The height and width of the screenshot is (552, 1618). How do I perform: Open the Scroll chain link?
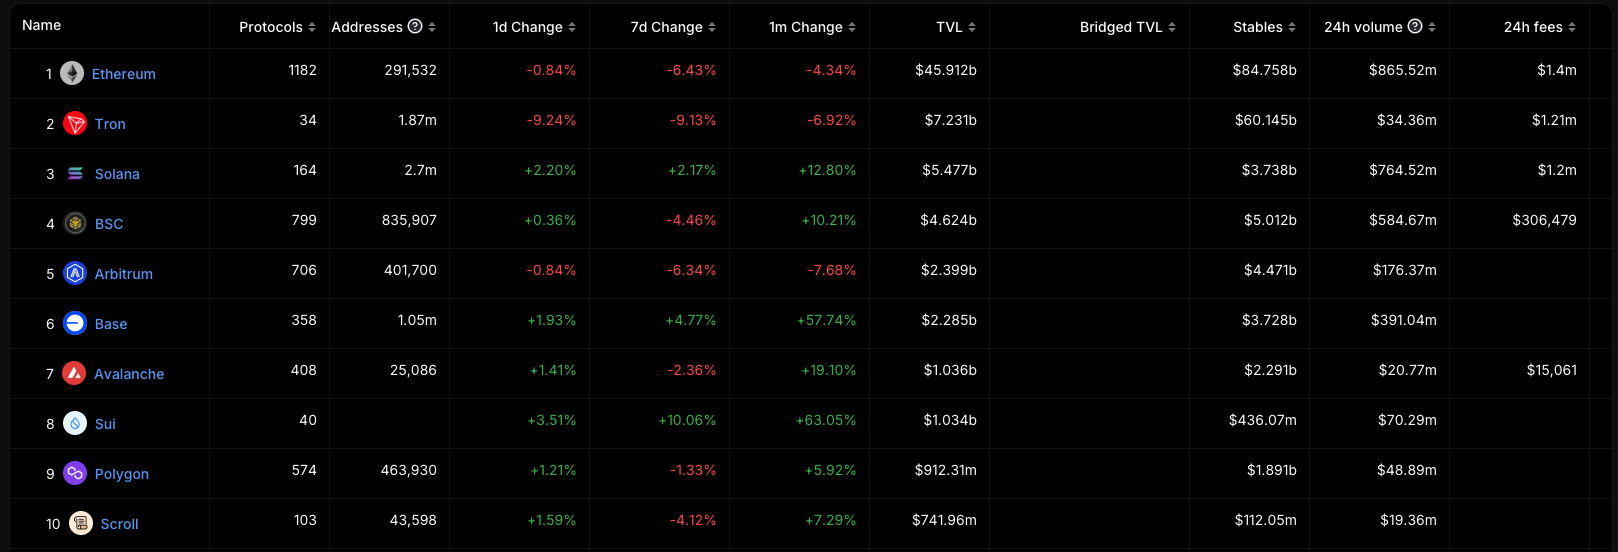click(x=119, y=524)
